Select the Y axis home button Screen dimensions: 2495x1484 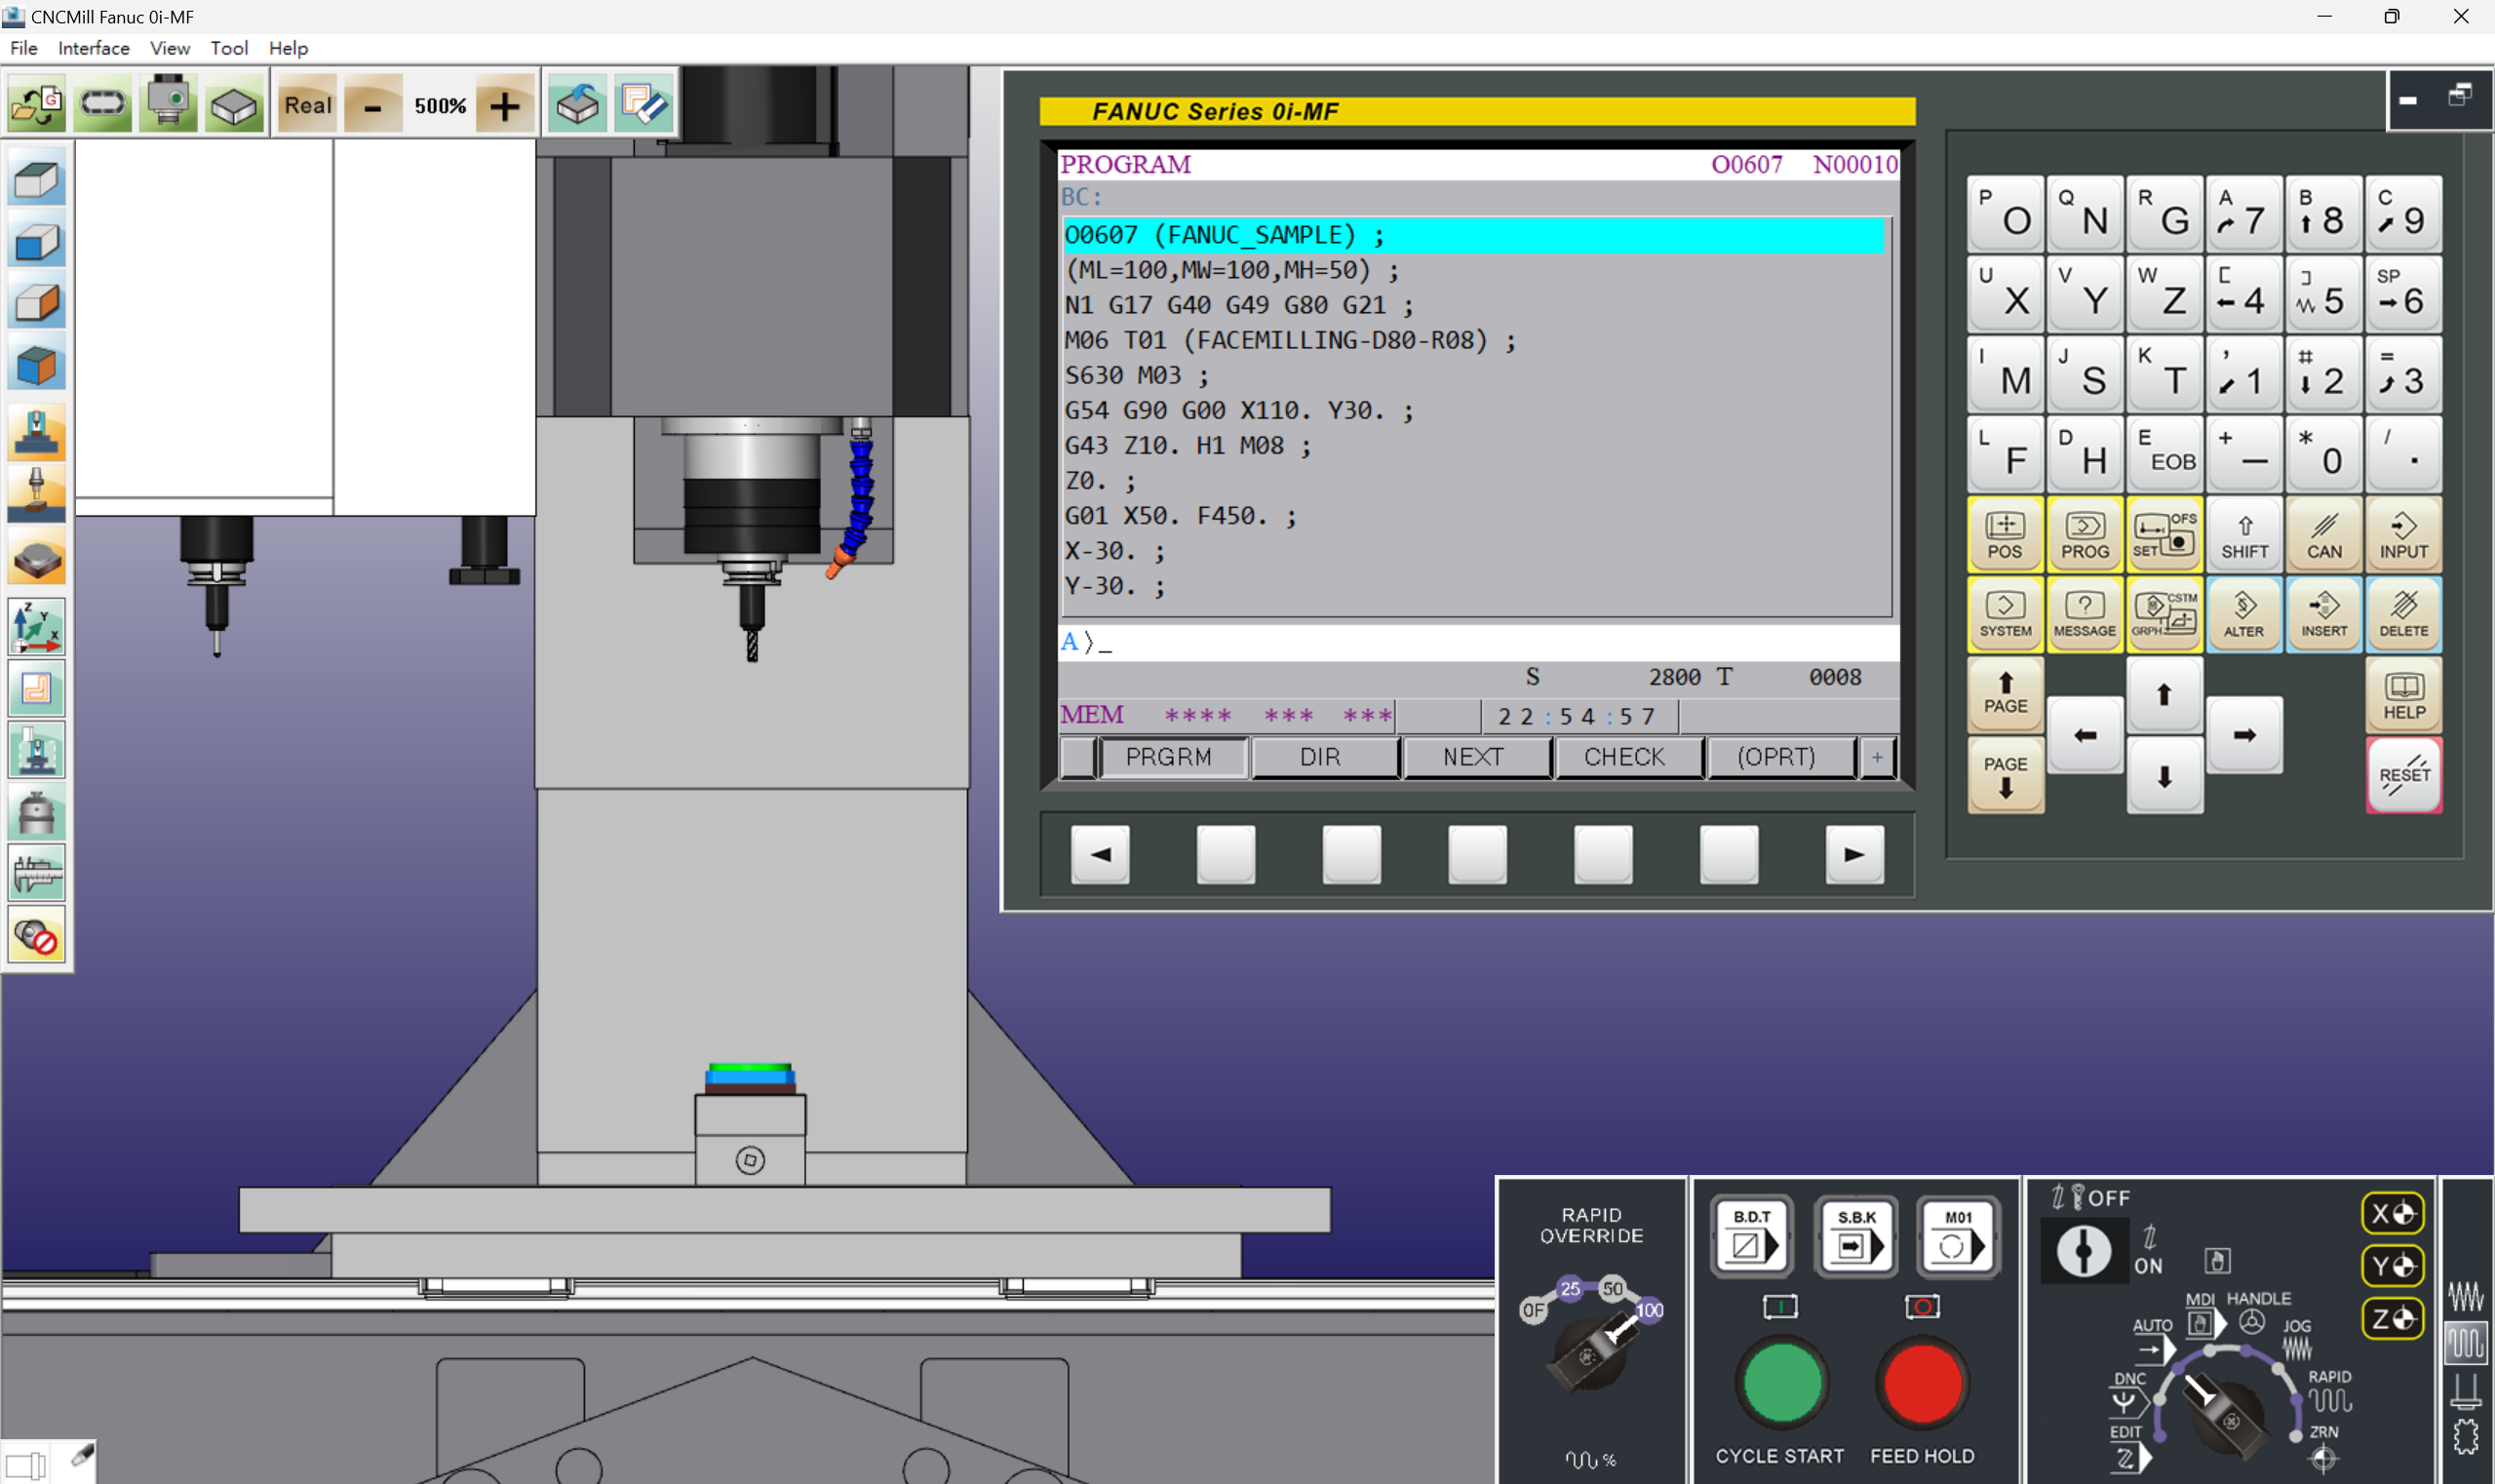(x=2393, y=1266)
